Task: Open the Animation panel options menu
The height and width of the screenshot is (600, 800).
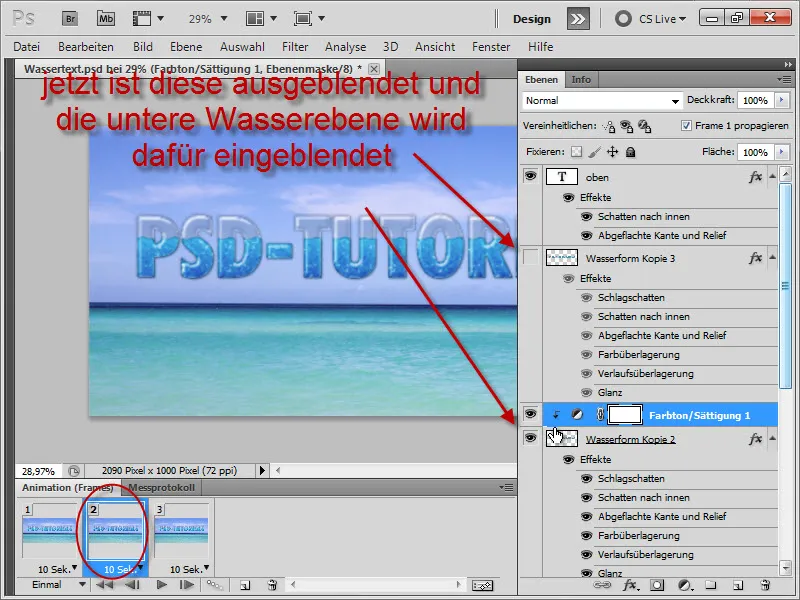Action: (506, 488)
